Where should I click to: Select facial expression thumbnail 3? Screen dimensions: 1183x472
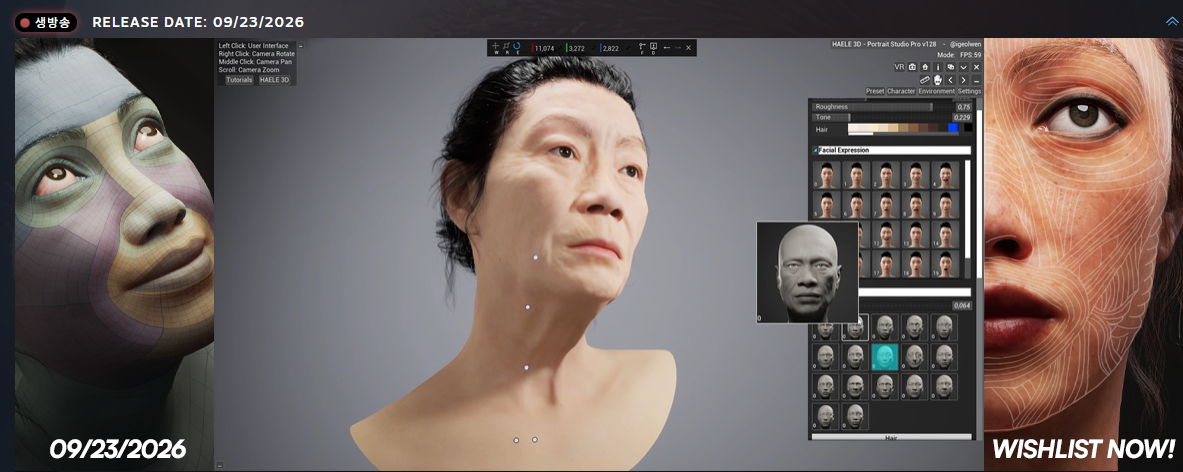(916, 175)
